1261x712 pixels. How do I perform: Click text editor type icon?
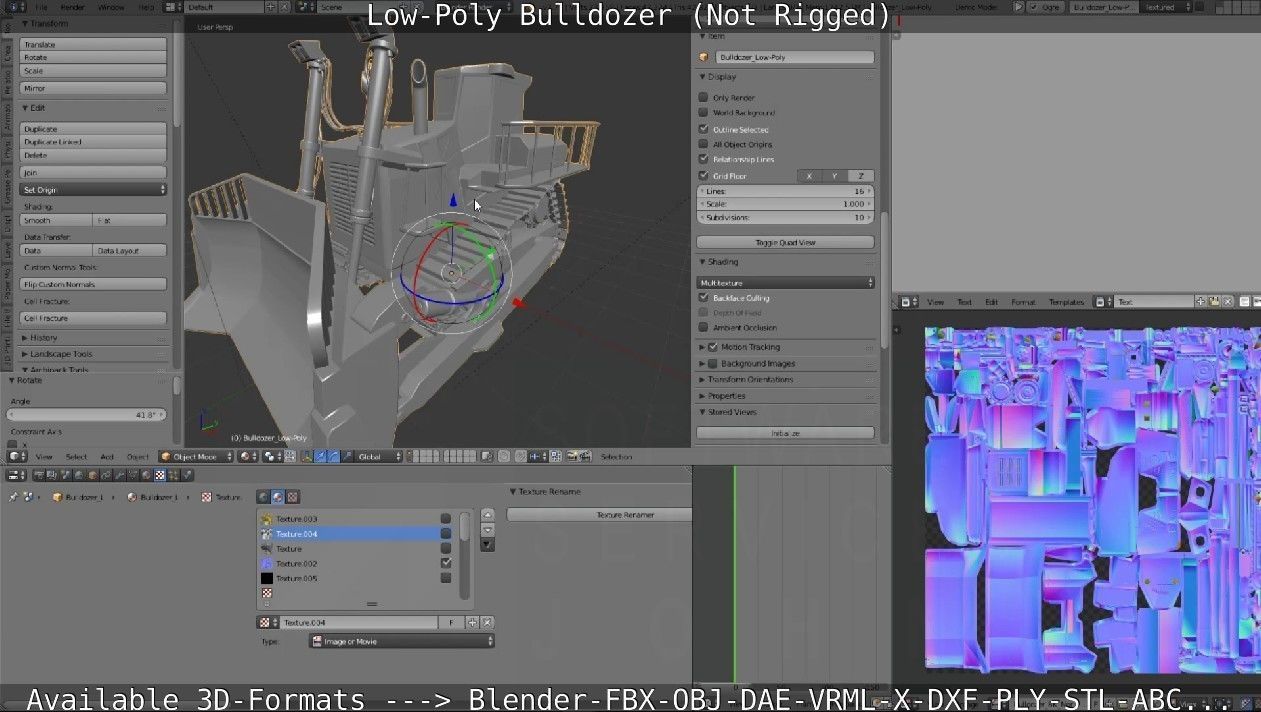point(908,301)
